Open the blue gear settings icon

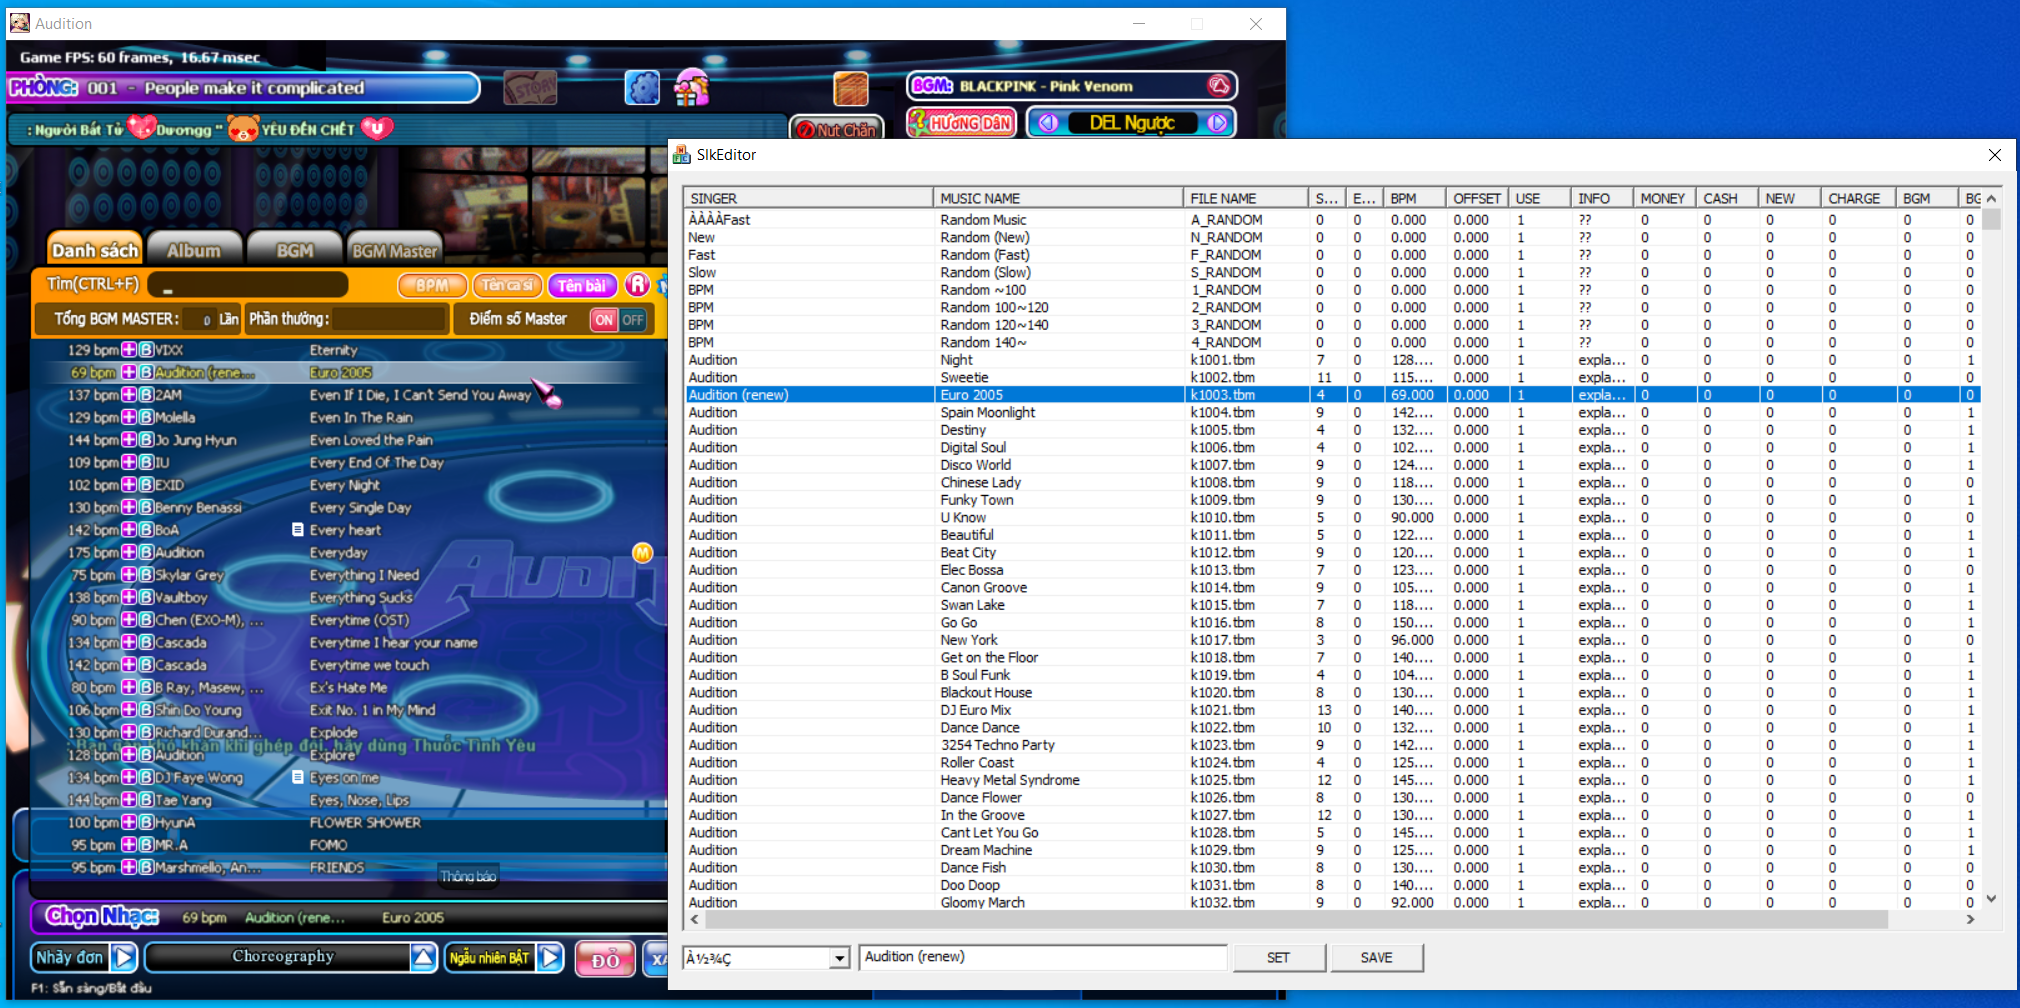tap(642, 88)
